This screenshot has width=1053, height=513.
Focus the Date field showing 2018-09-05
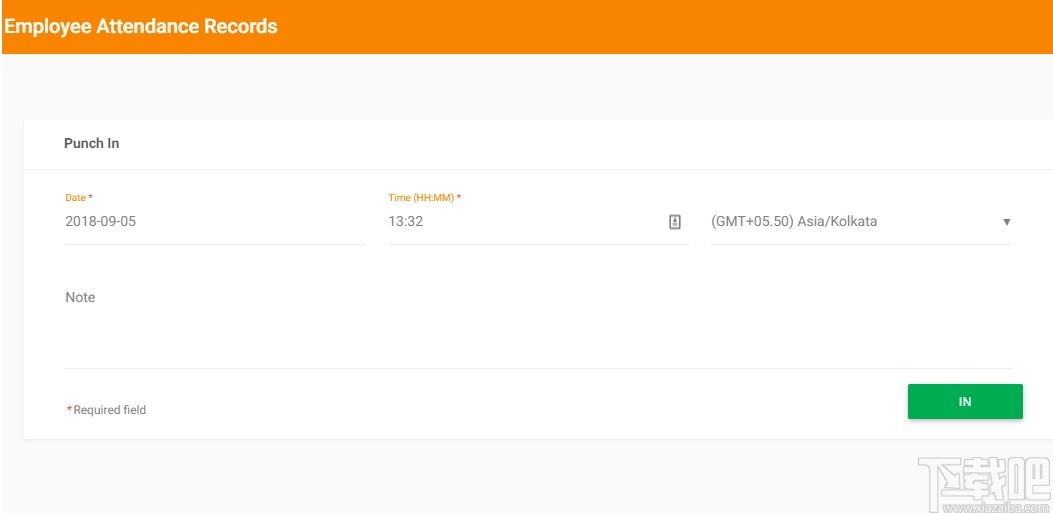pos(216,222)
